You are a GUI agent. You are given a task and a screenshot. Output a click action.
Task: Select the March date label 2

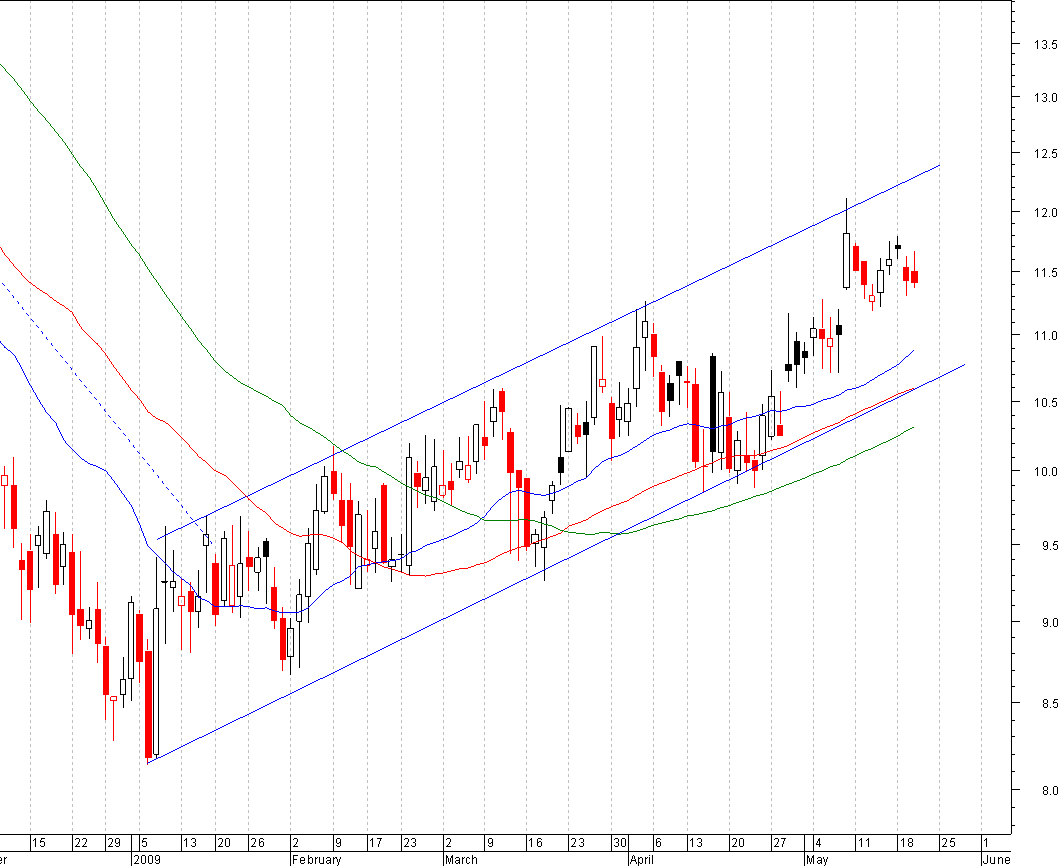[x=448, y=843]
